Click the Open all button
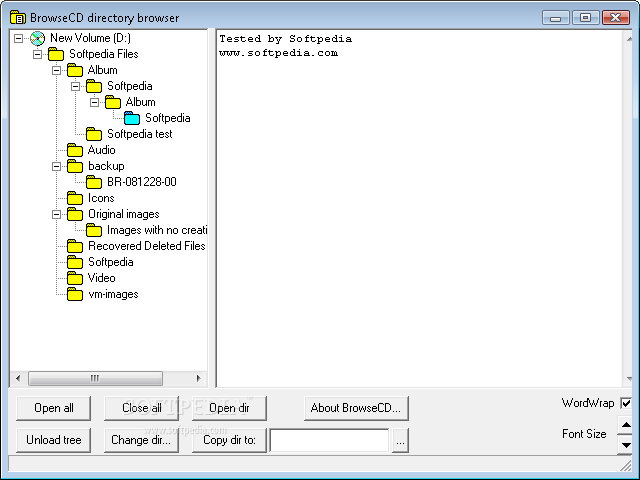640x480 pixels. [x=53, y=408]
